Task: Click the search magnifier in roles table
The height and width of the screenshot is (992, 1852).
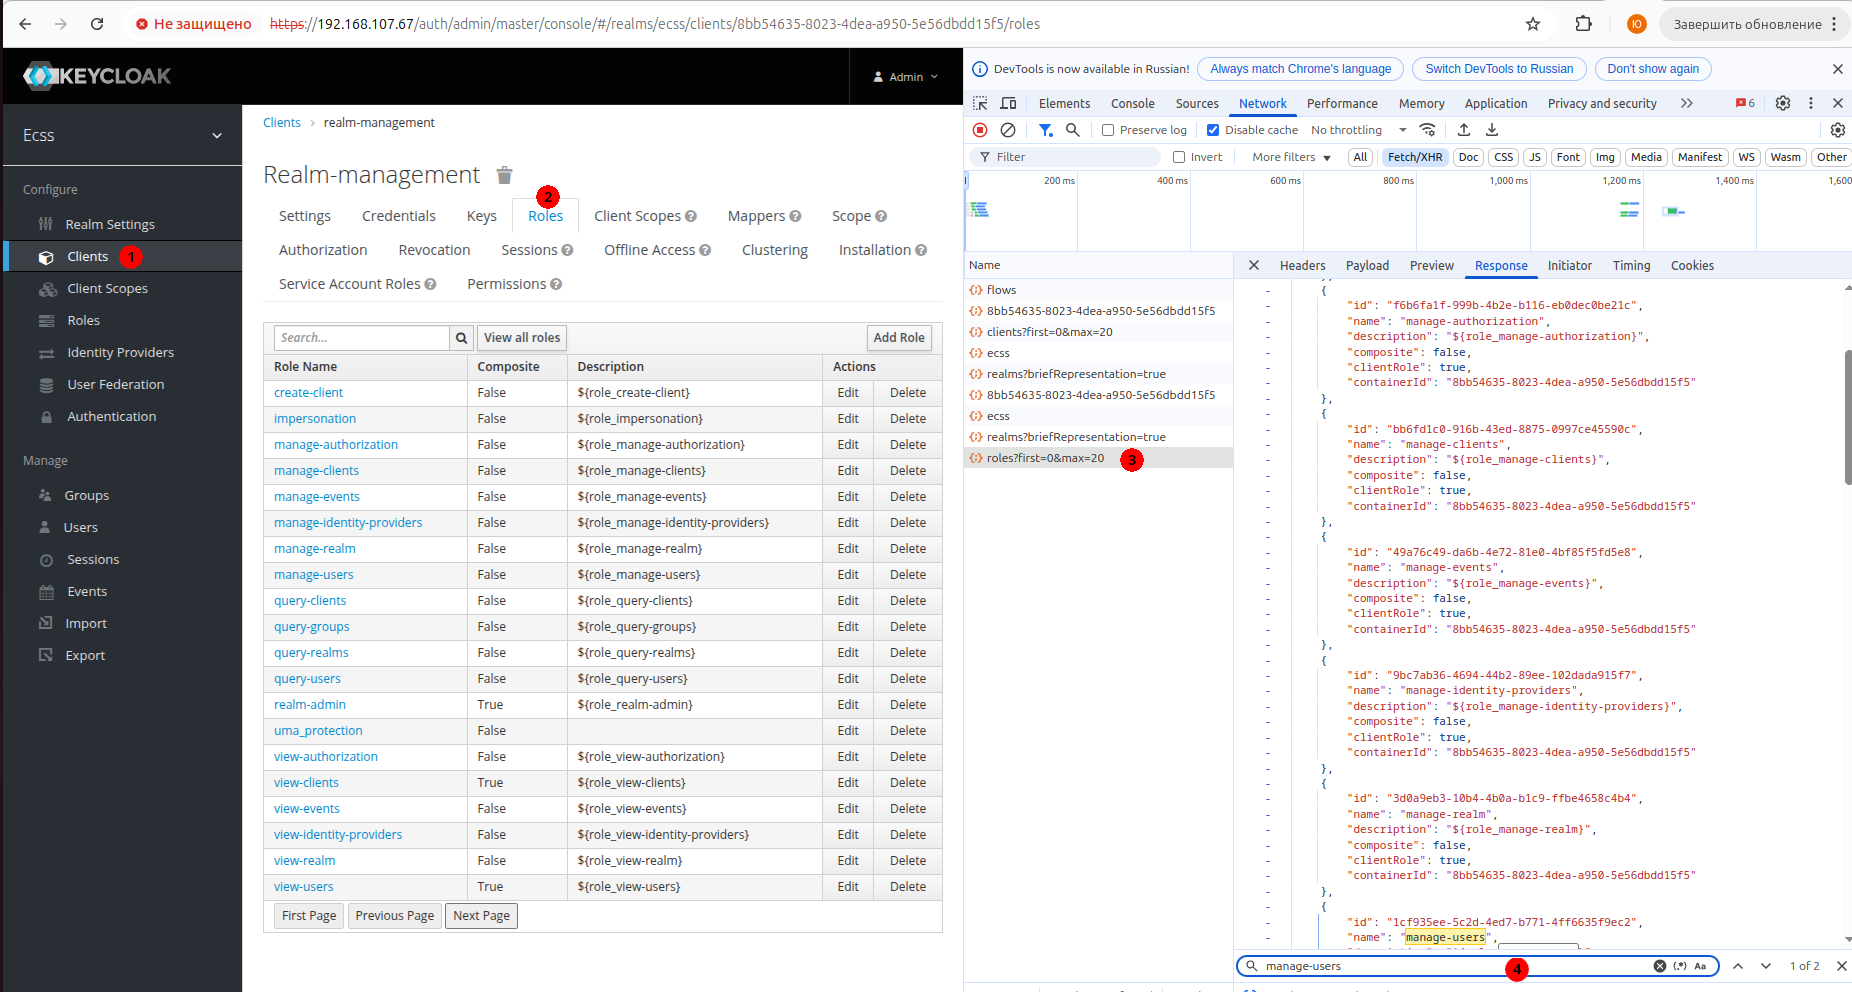Action: (461, 338)
